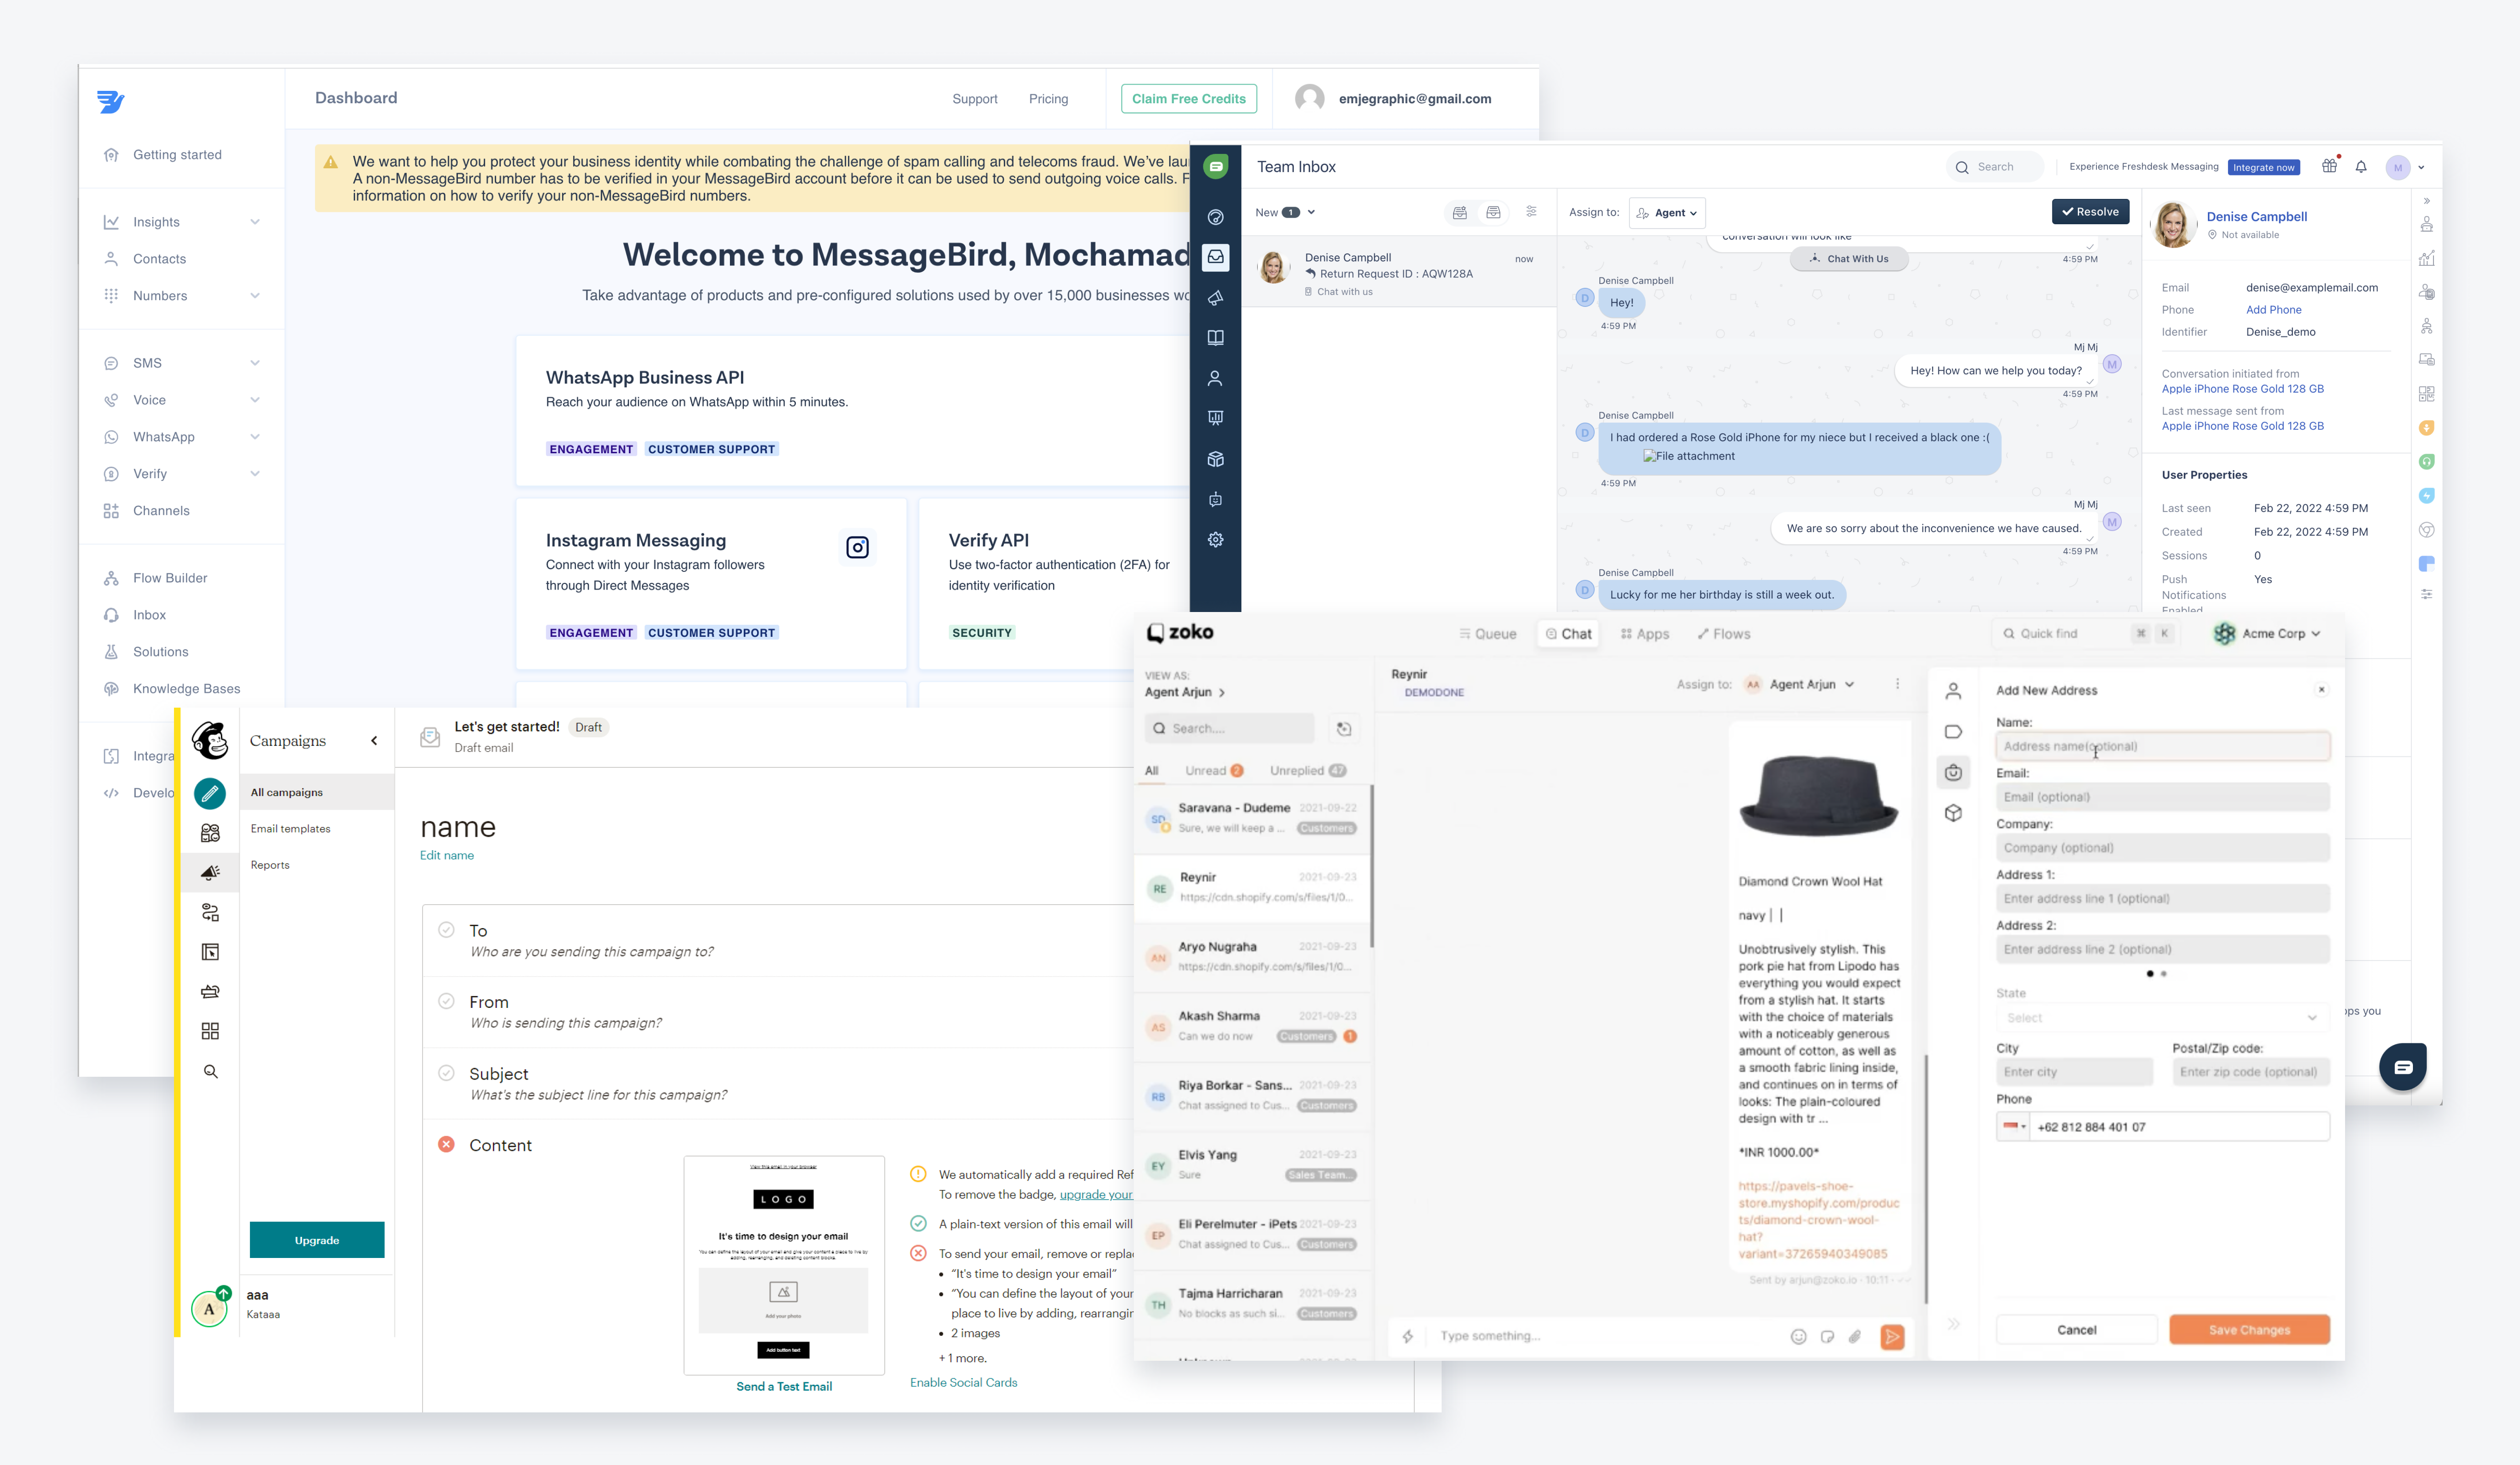Expand SMS menu in MessageBird sidebar
2520x1465 pixels.
(255, 363)
